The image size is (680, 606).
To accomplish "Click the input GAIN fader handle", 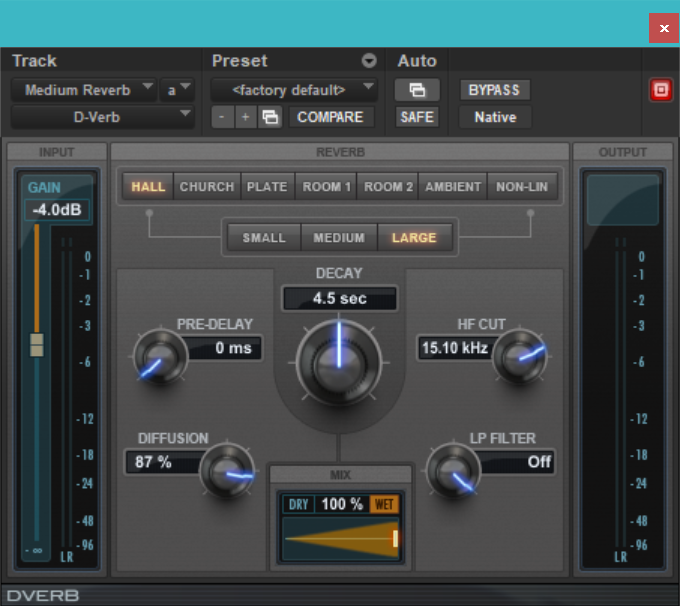I will pos(37,345).
